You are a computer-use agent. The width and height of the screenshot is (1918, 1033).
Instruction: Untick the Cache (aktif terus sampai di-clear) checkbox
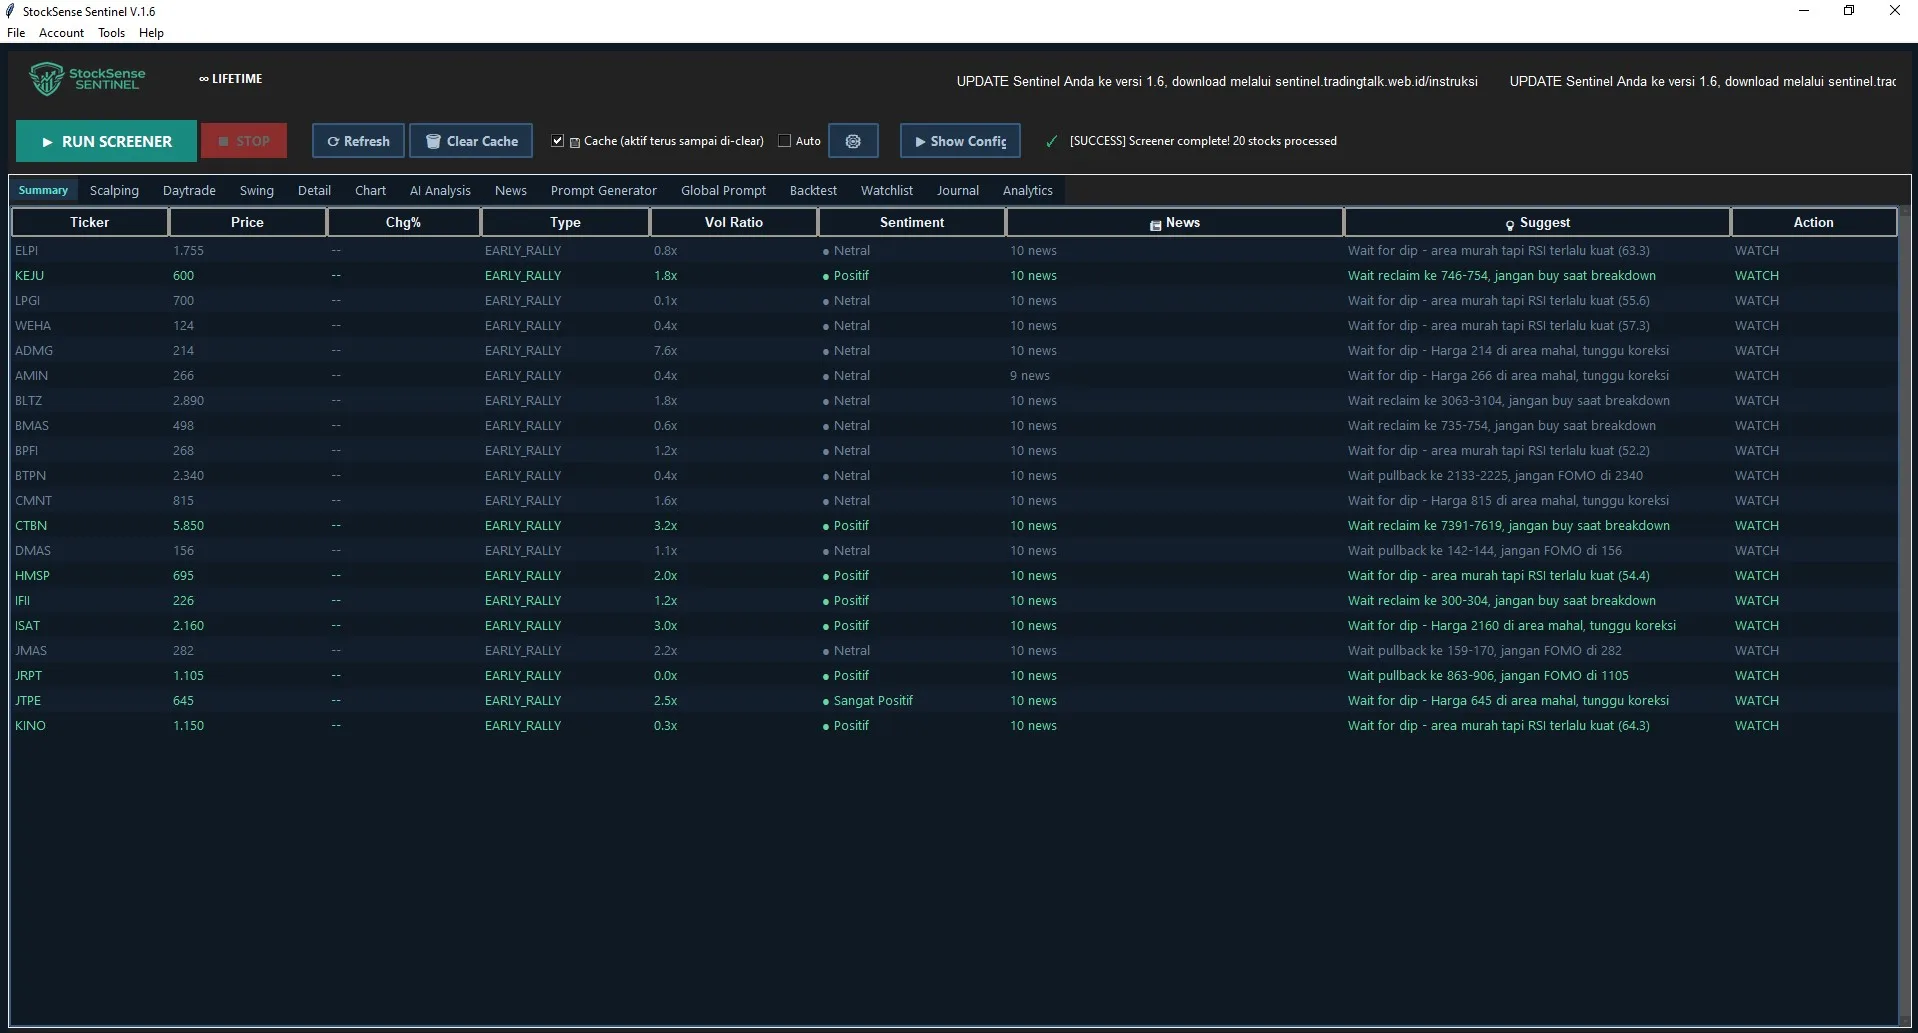[558, 141]
